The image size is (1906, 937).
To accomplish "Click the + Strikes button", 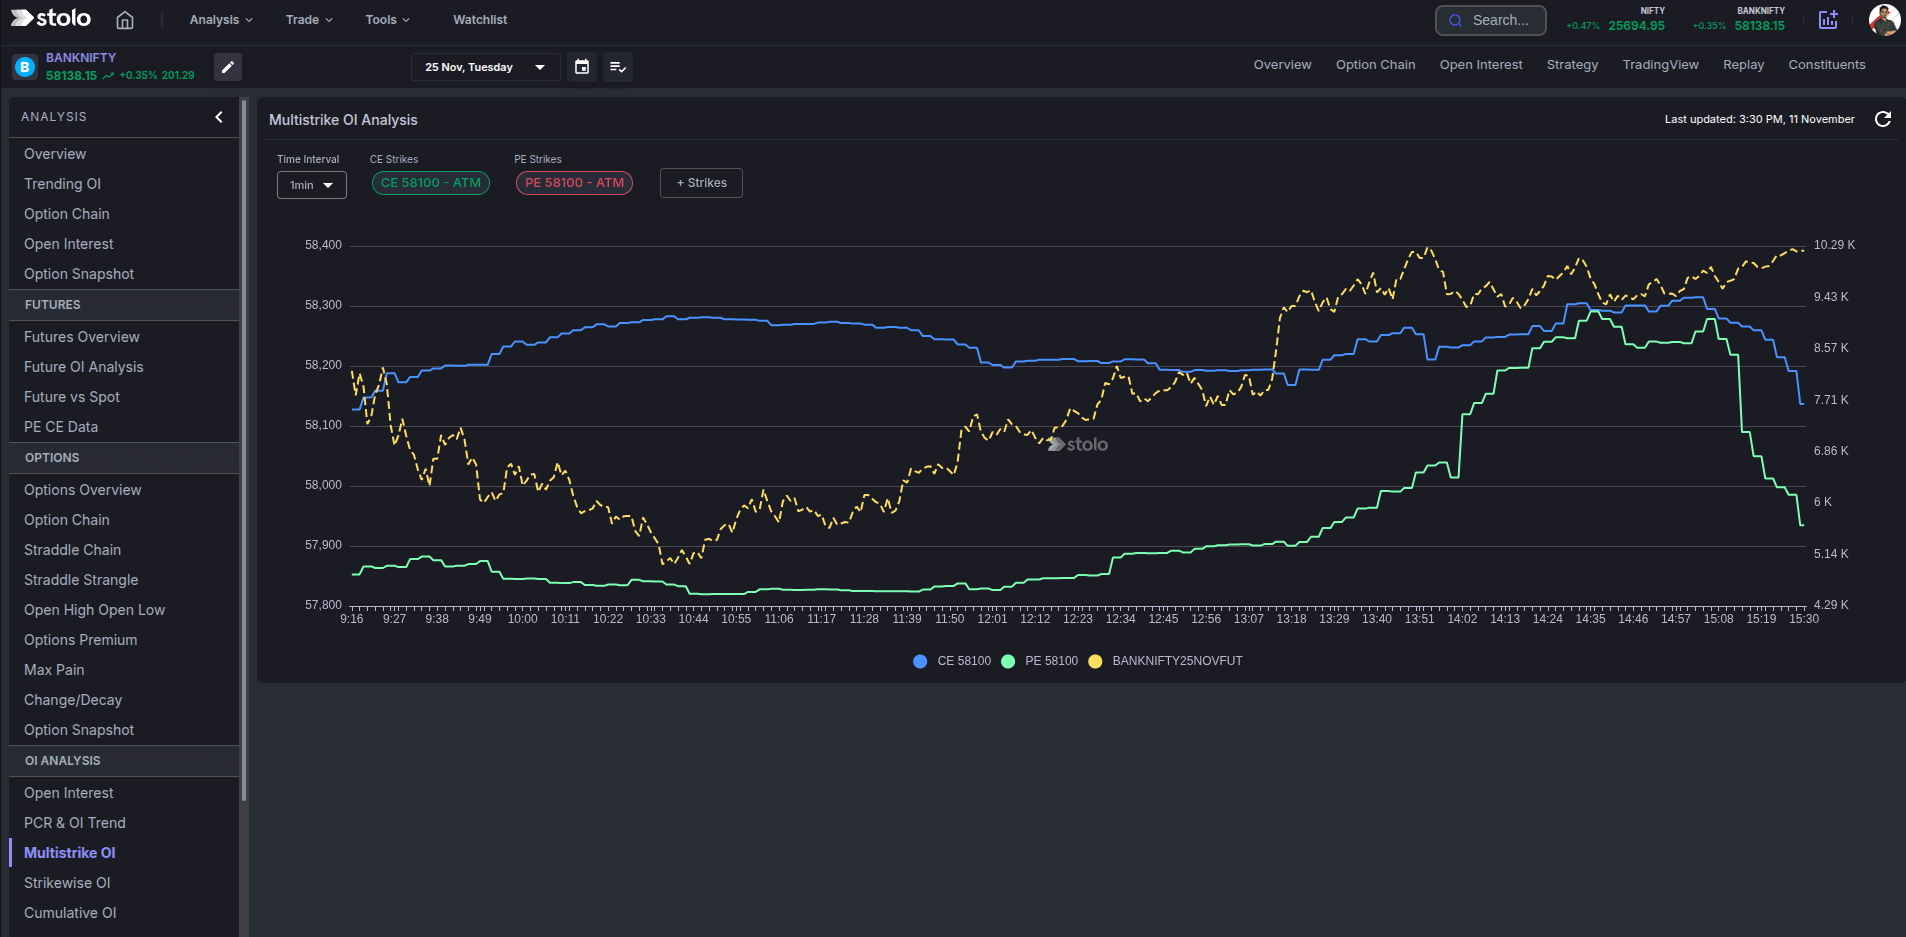I will (700, 183).
